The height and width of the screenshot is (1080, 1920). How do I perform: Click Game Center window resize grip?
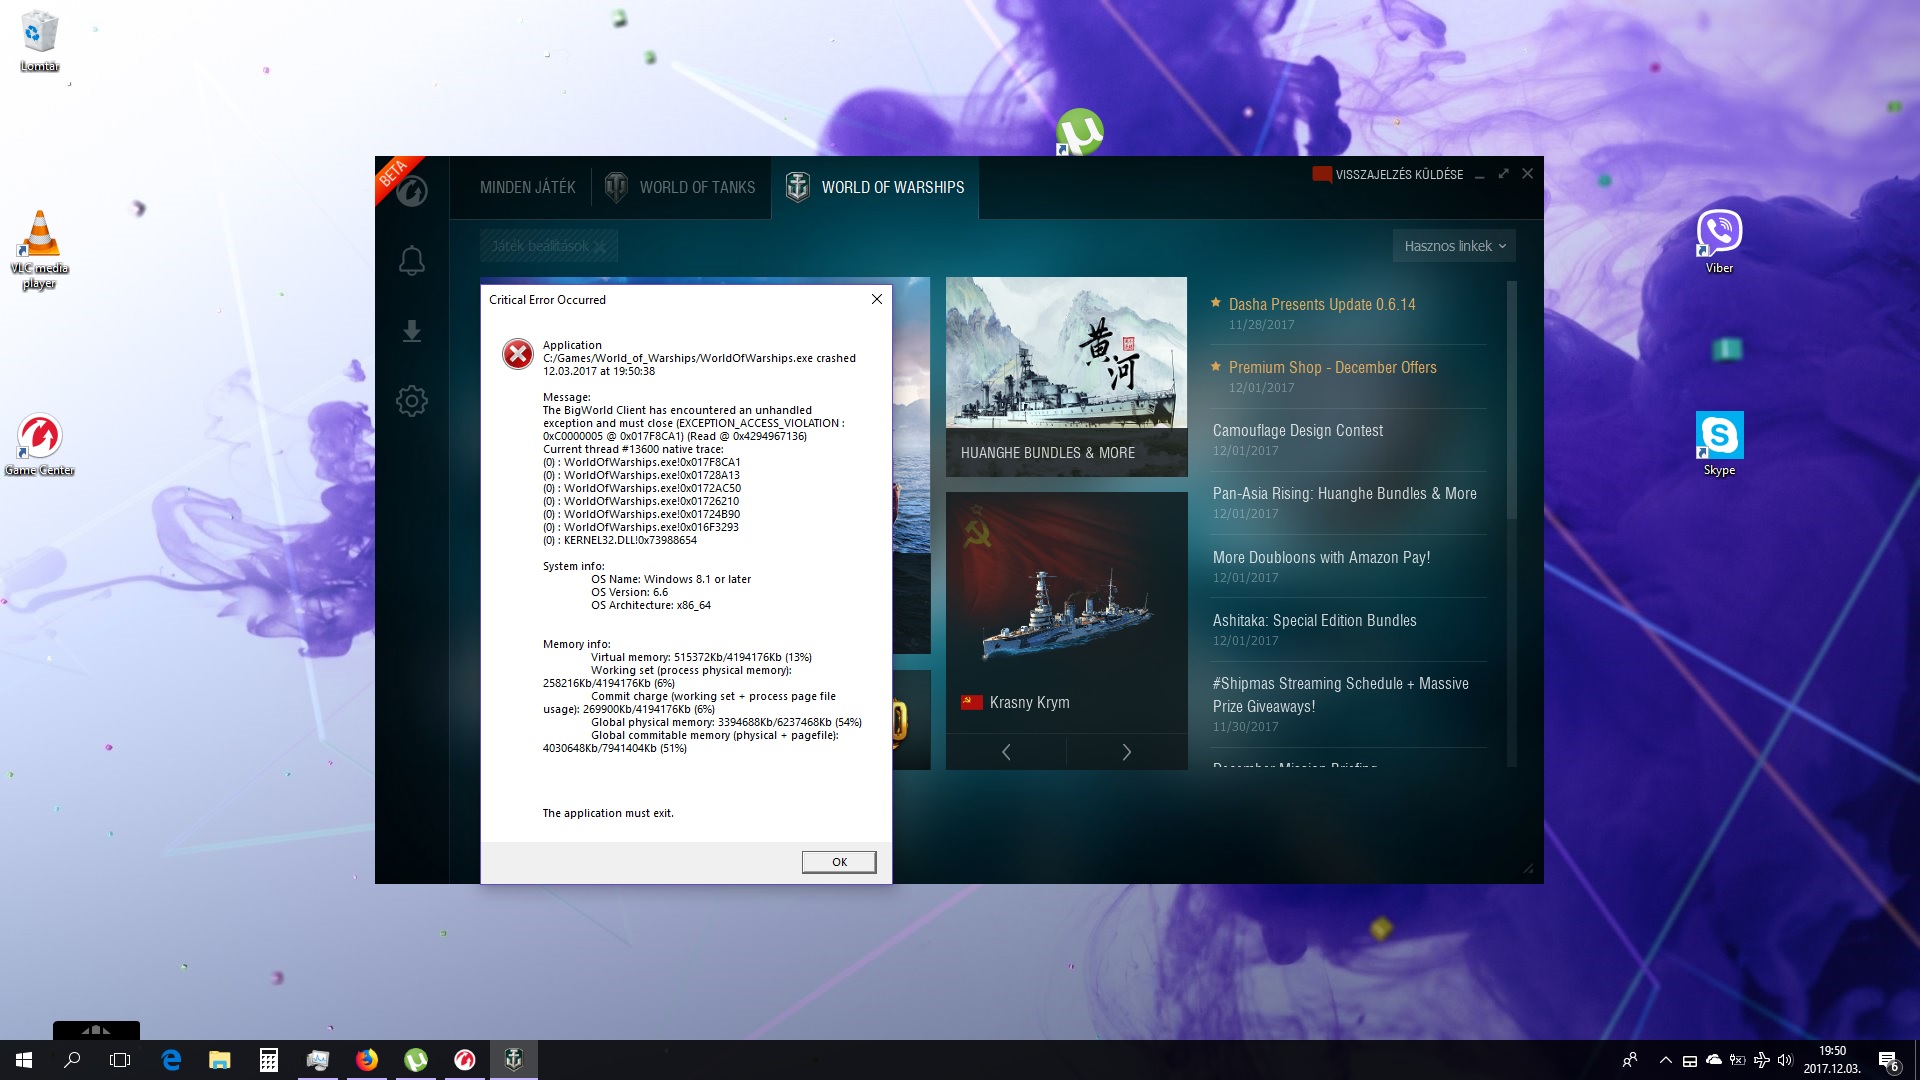pyautogui.click(x=1528, y=868)
